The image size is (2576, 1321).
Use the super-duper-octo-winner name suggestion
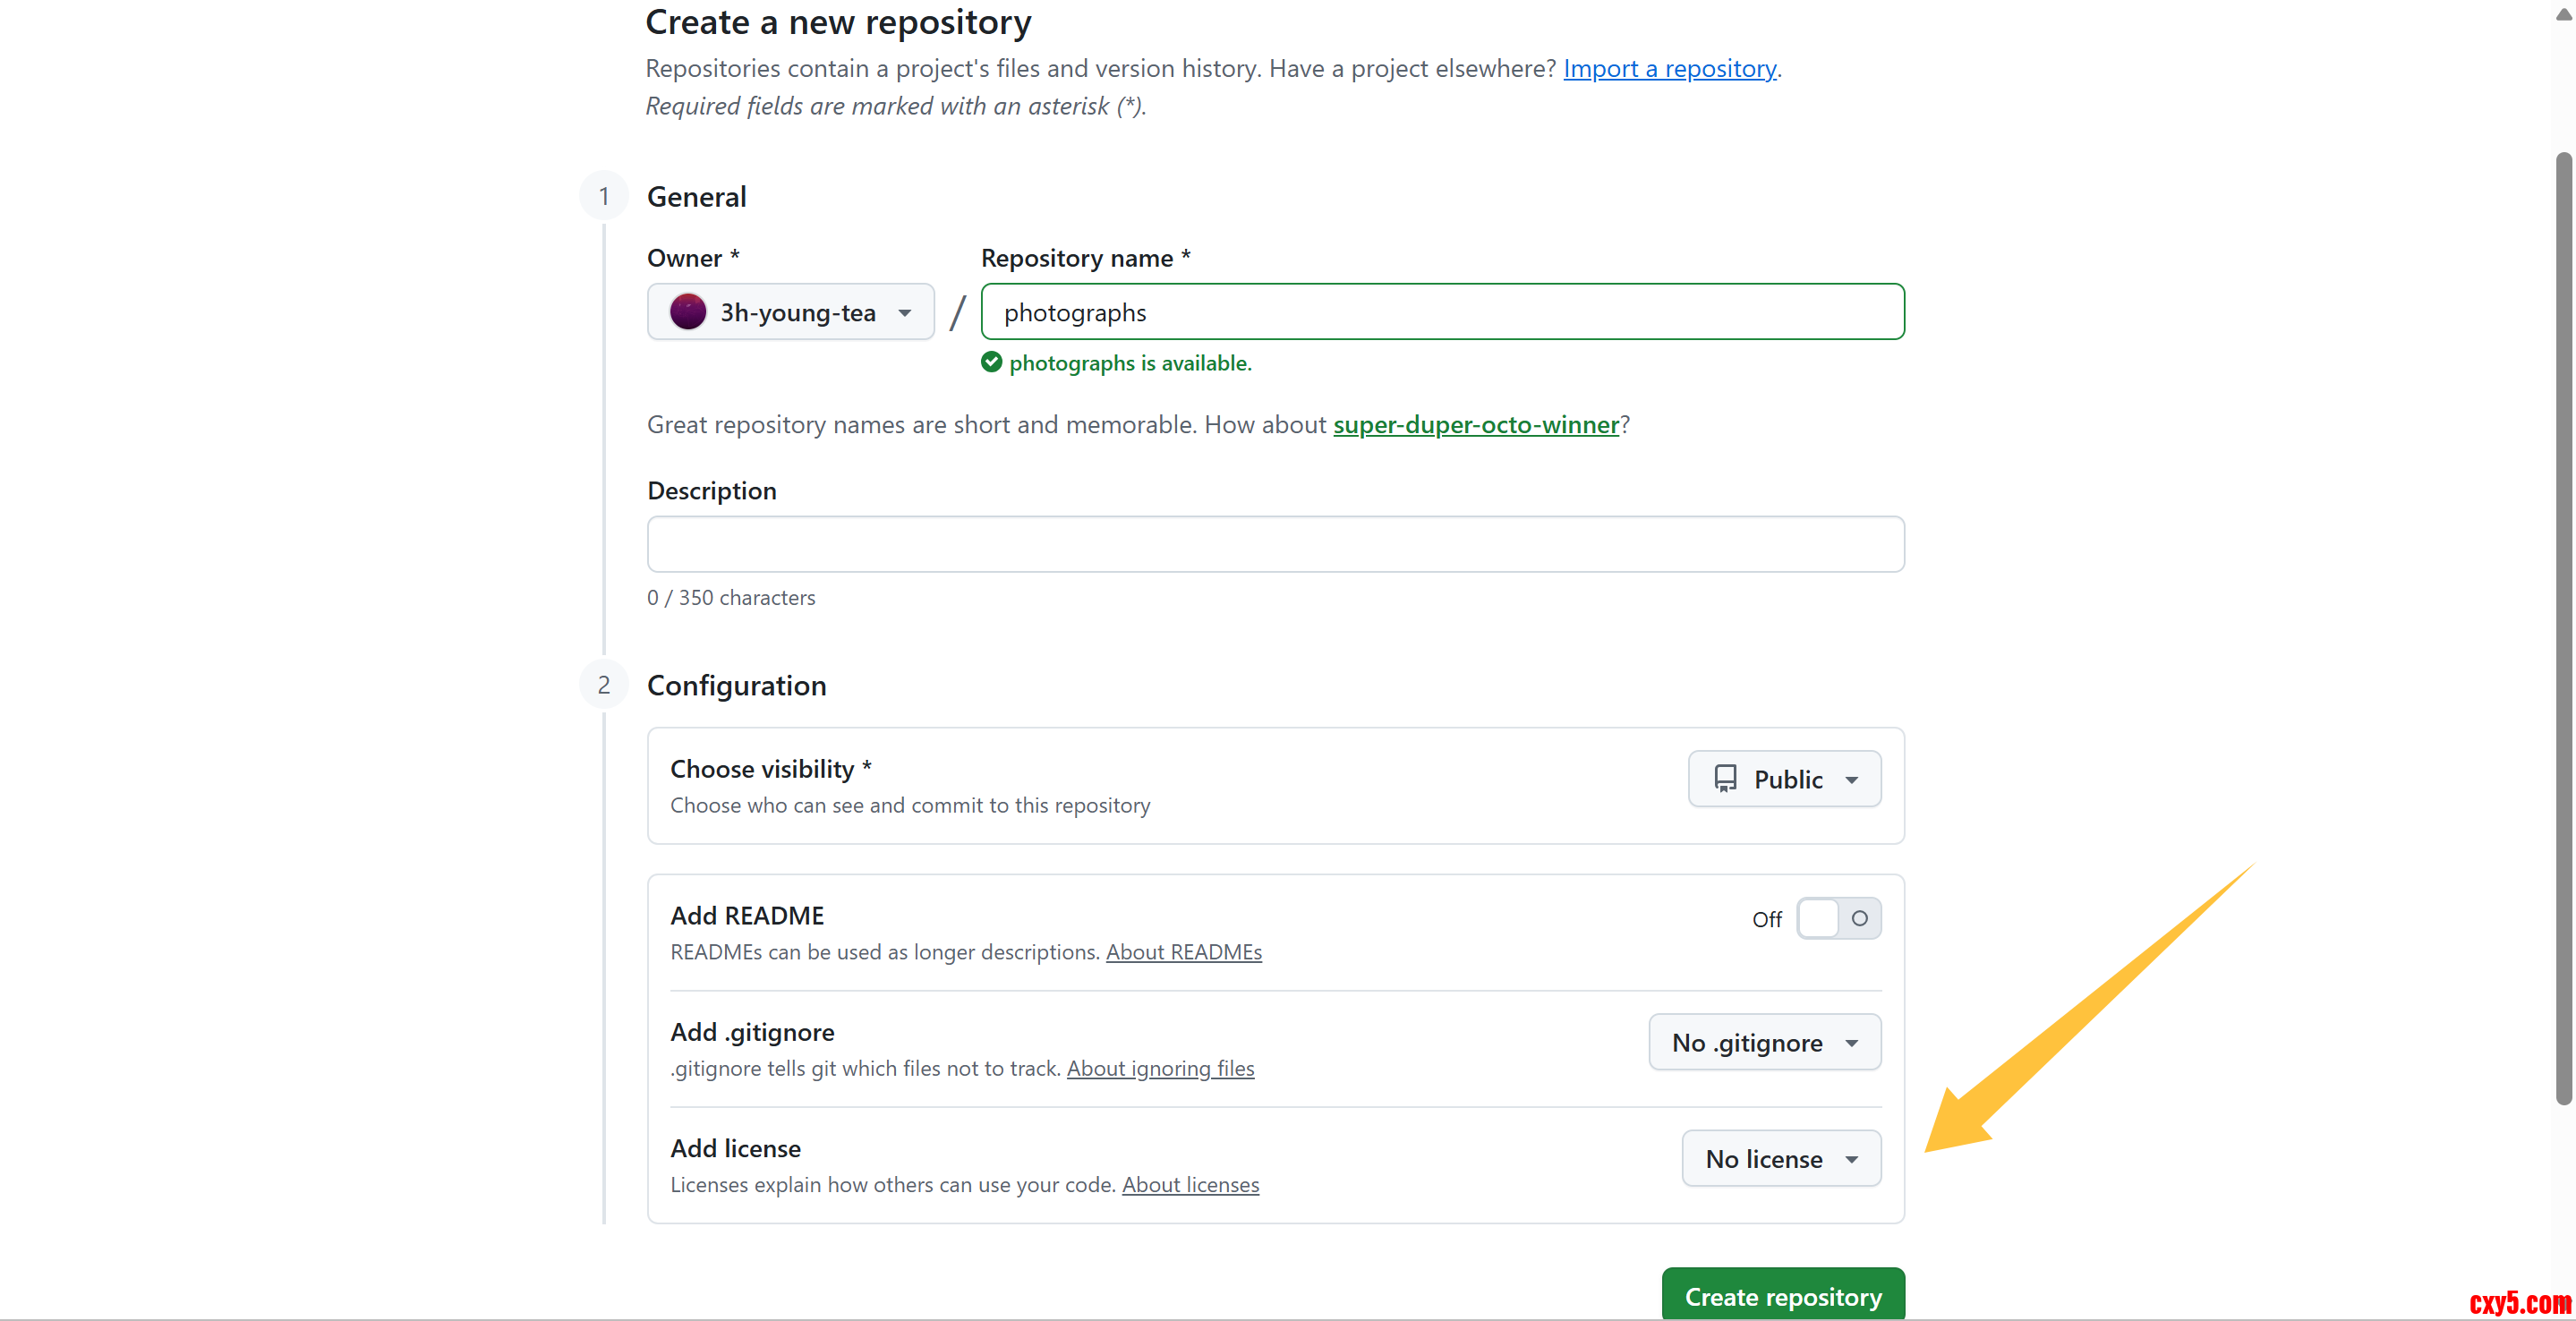[1475, 424]
